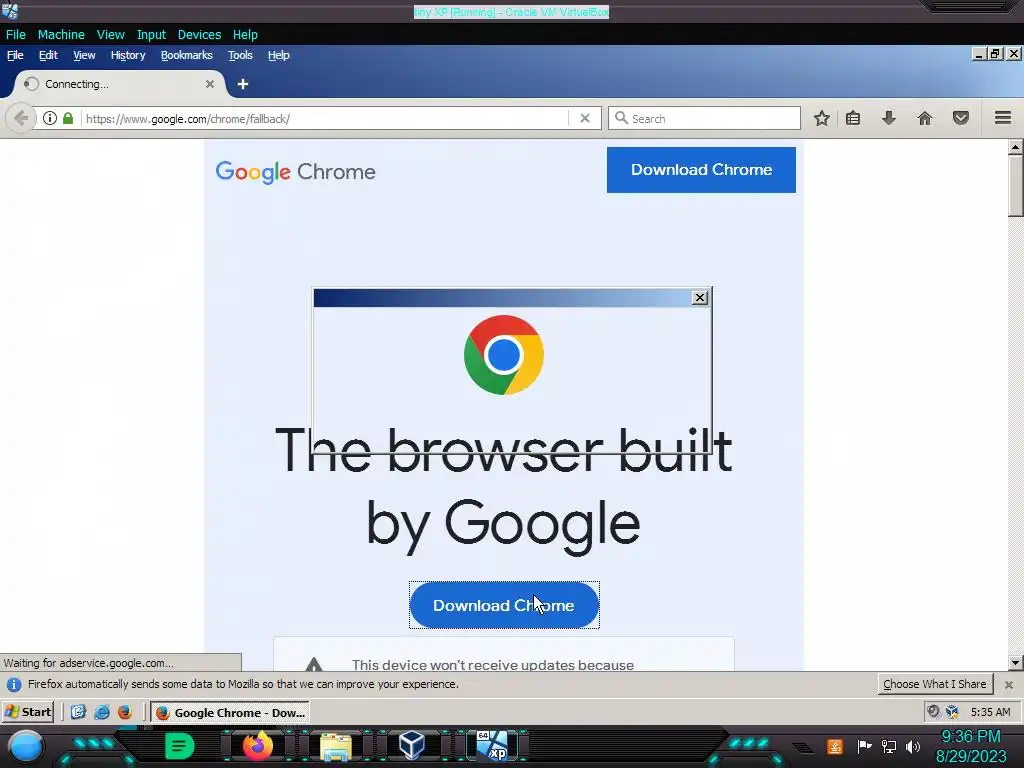Click the warning triangle icon on page

pos(314,664)
